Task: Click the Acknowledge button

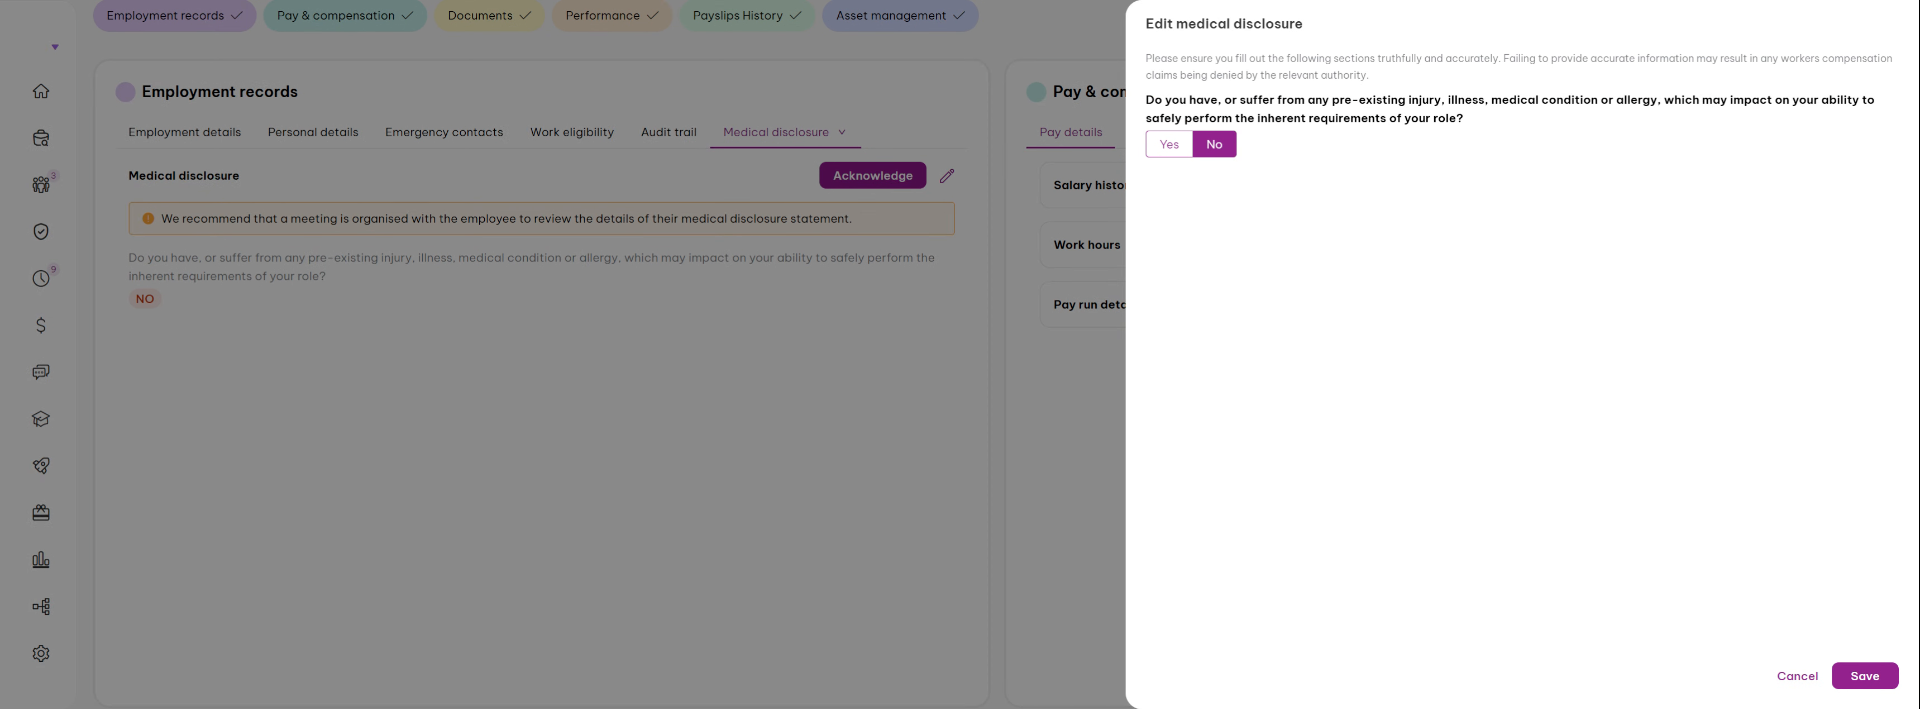Action: coord(873,176)
